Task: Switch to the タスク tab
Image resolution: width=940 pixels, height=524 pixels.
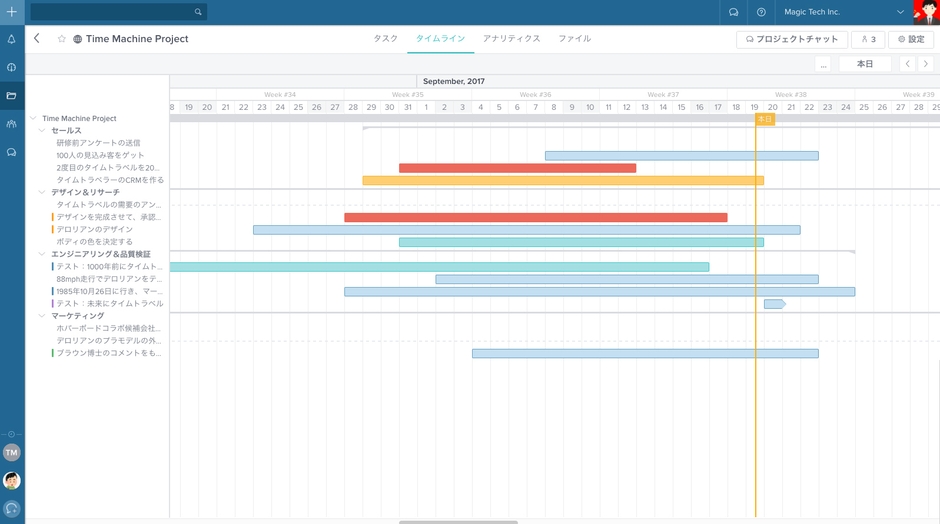Action: tap(385, 39)
